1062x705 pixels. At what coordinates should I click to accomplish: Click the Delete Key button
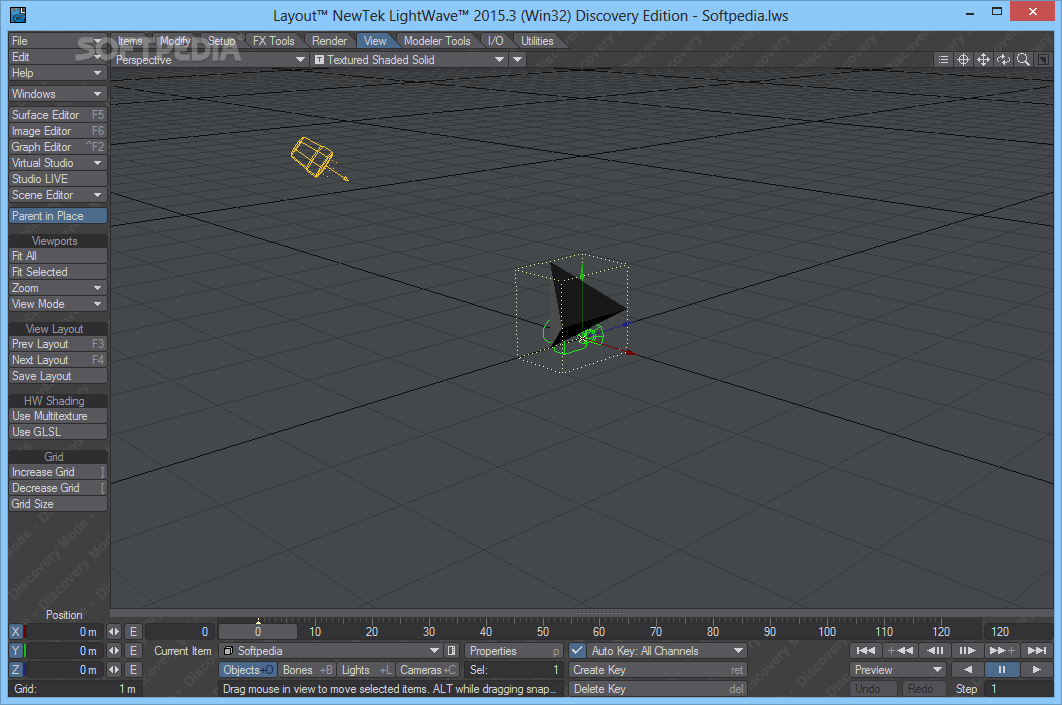pyautogui.click(x=658, y=688)
